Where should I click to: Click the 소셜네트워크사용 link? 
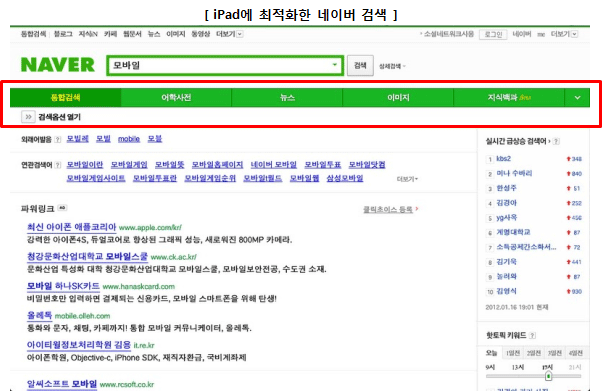point(448,34)
